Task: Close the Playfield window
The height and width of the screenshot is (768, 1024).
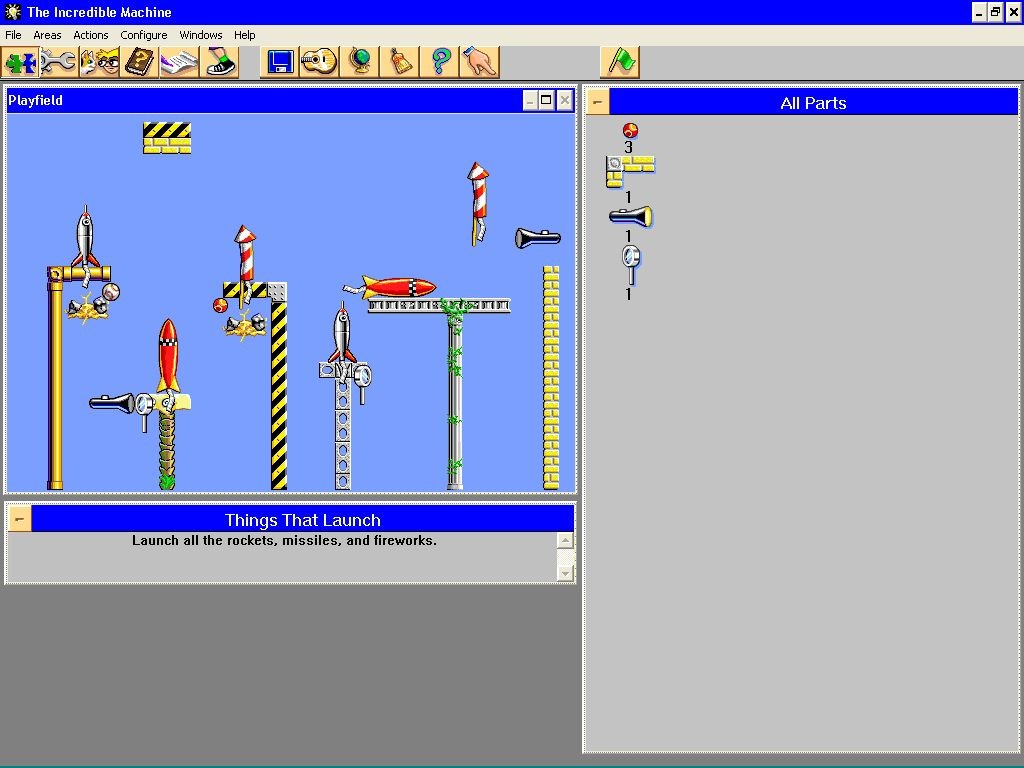Action: [x=565, y=100]
